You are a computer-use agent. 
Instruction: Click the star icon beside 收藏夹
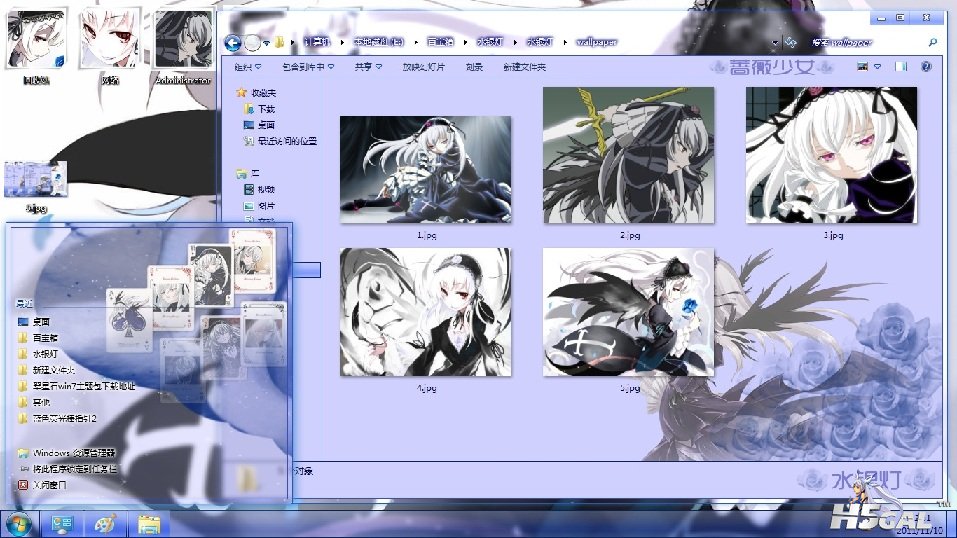[x=242, y=93]
